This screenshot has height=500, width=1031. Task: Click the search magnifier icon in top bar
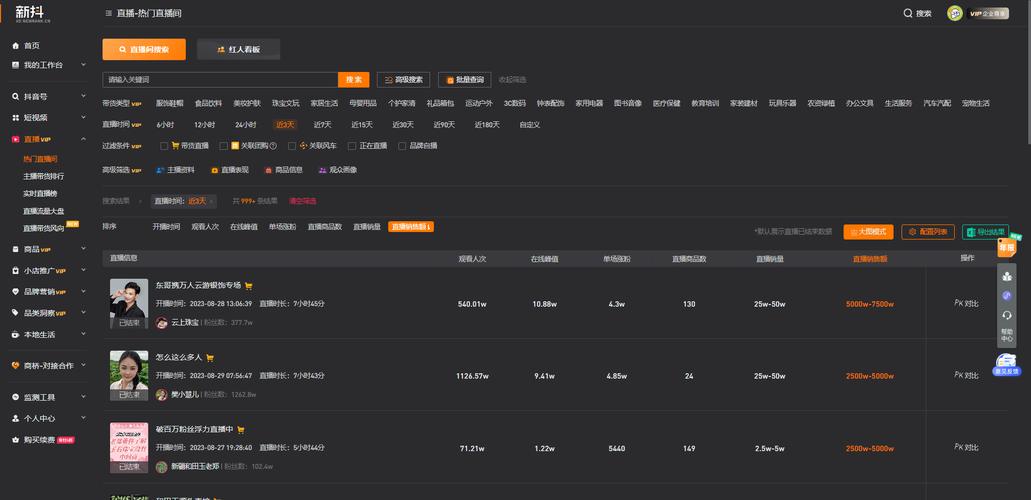click(x=908, y=14)
